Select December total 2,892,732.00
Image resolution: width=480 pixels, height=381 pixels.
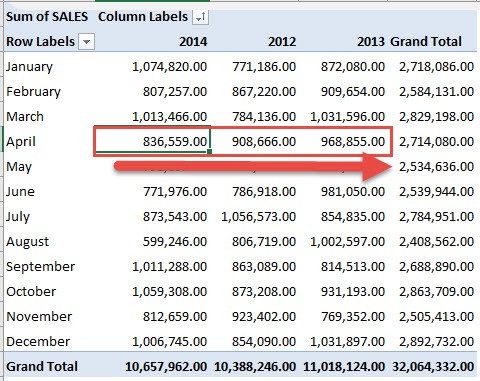click(x=437, y=342)
